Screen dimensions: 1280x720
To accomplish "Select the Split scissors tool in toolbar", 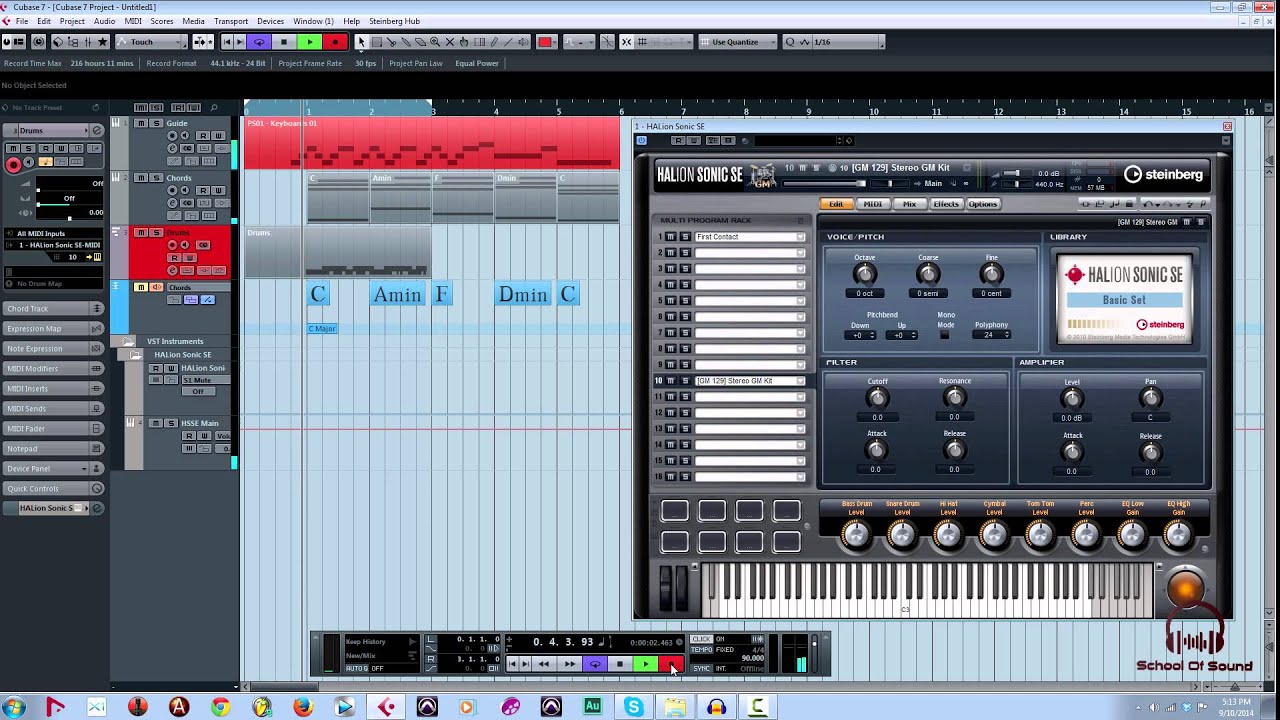I will click(391, 42).
